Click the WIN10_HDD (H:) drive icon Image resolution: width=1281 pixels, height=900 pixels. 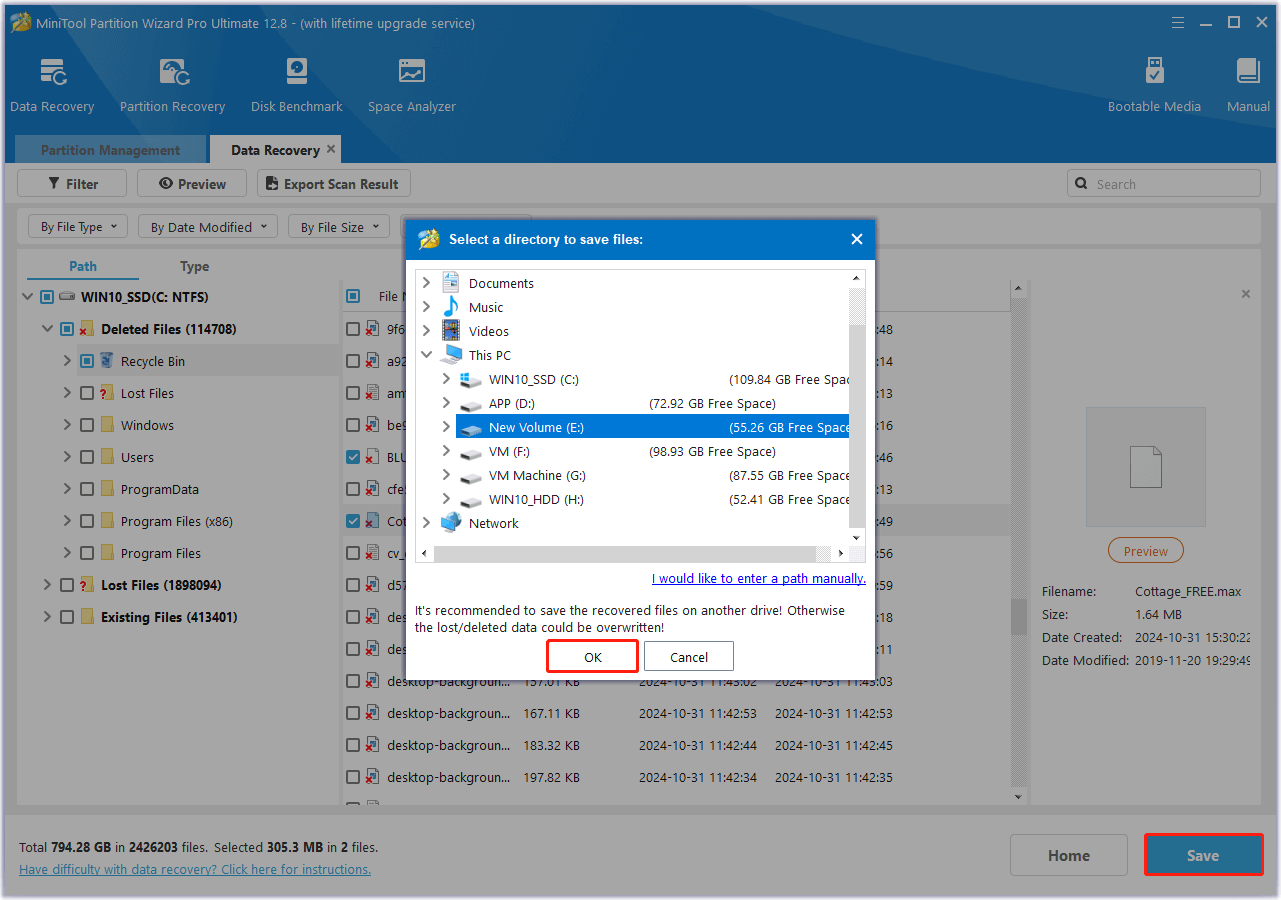coord(471,500)
